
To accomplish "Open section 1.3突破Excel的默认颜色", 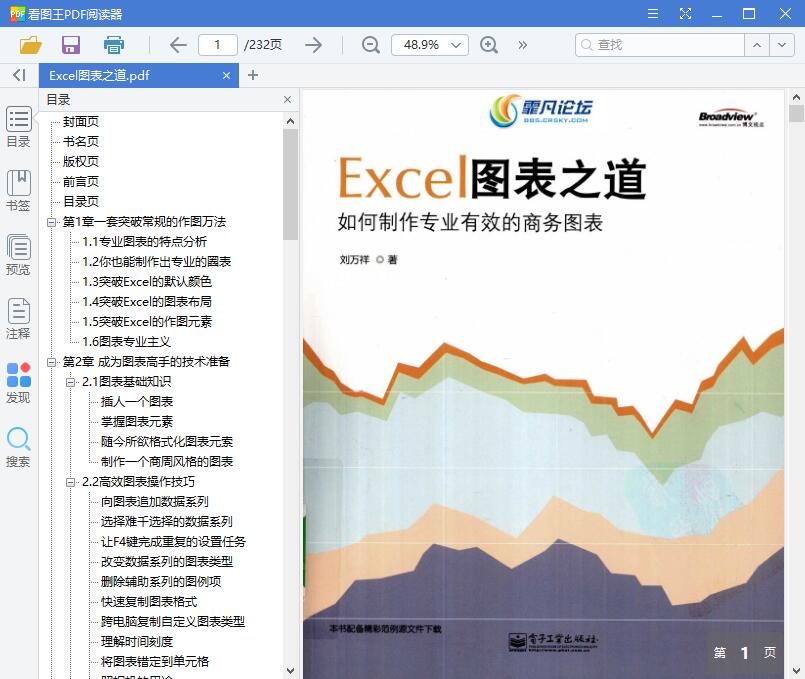I will click(147, 282).
